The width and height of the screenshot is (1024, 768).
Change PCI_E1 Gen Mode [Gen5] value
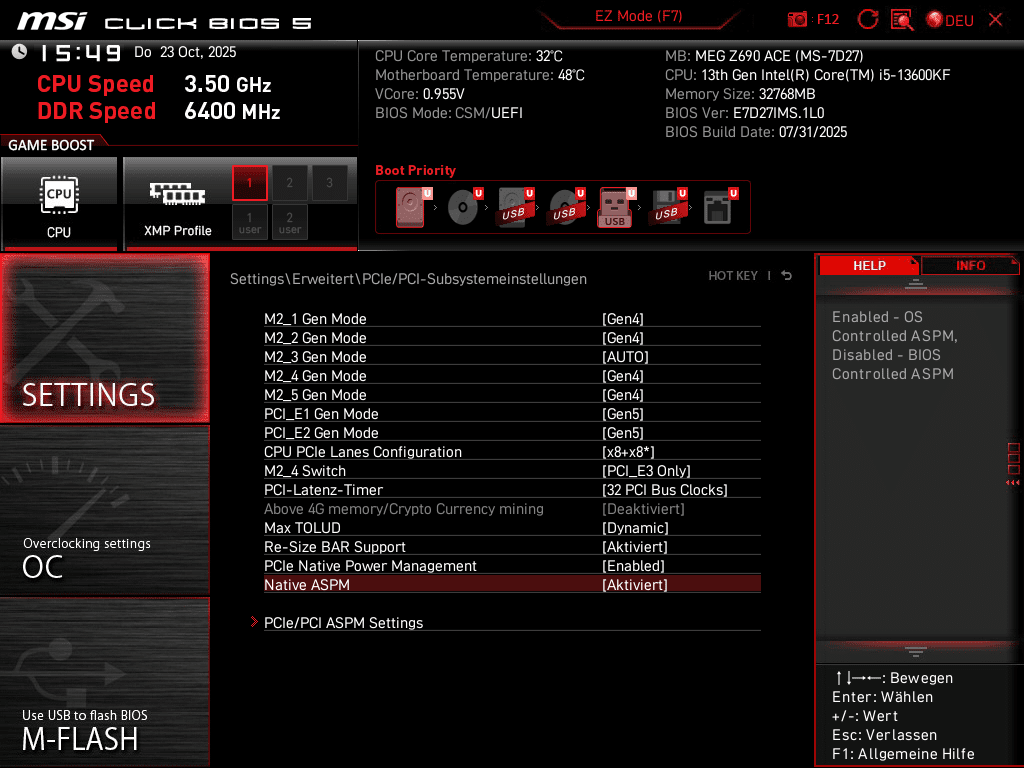[622, 413]
